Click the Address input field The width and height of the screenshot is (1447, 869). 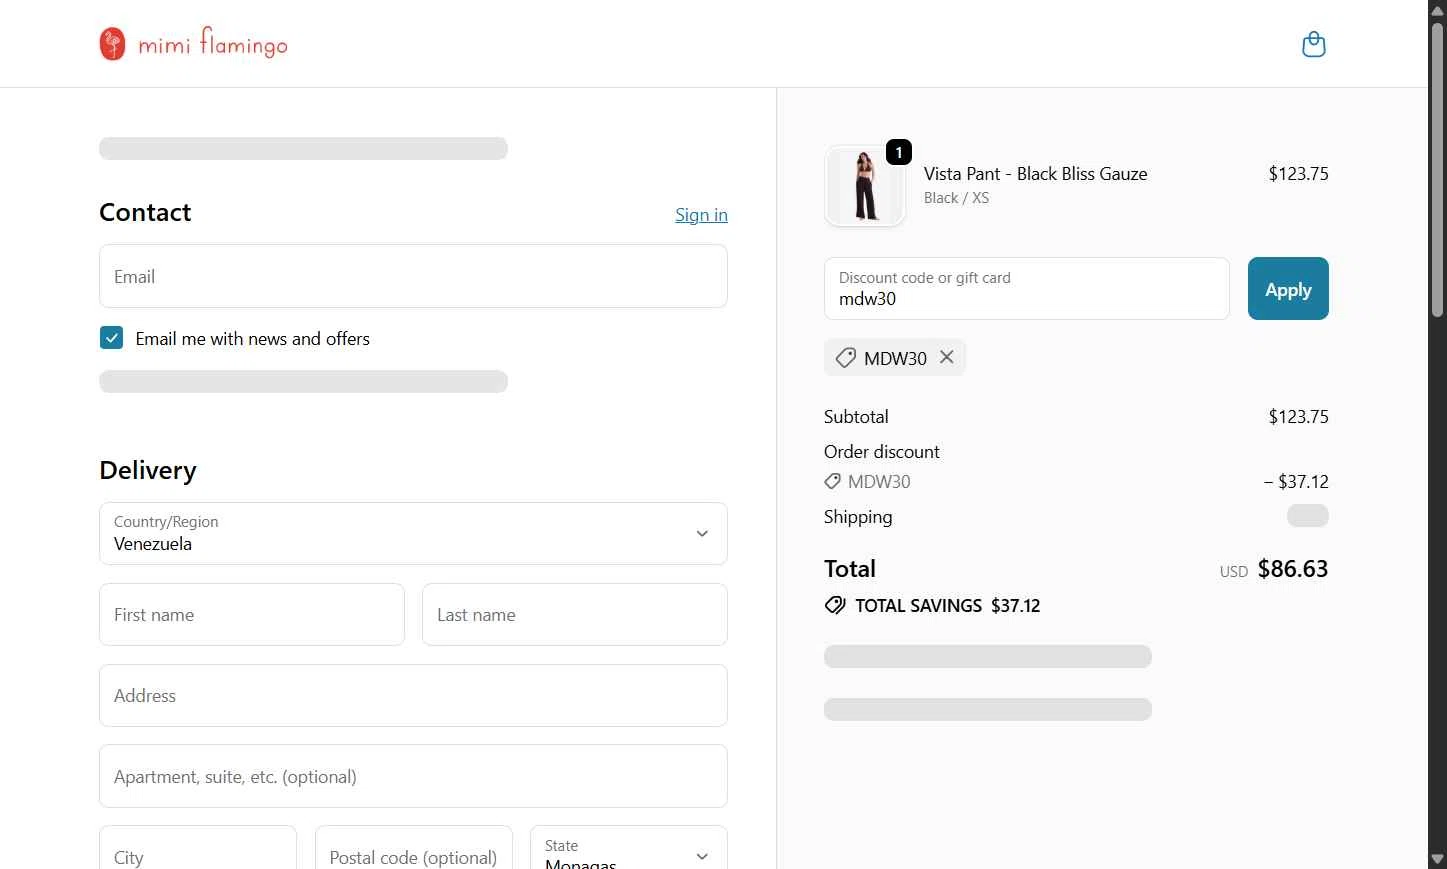[413, 695]
